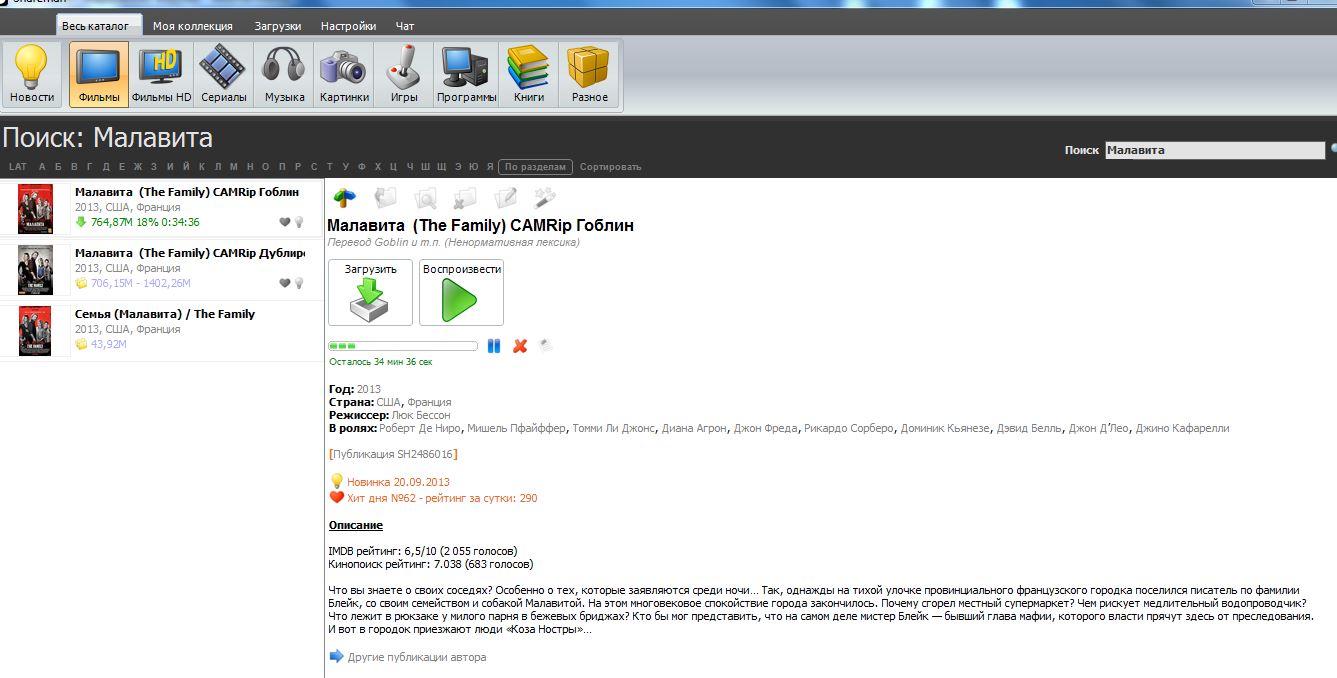Filter results by letter С

click(x=313, y=167)
